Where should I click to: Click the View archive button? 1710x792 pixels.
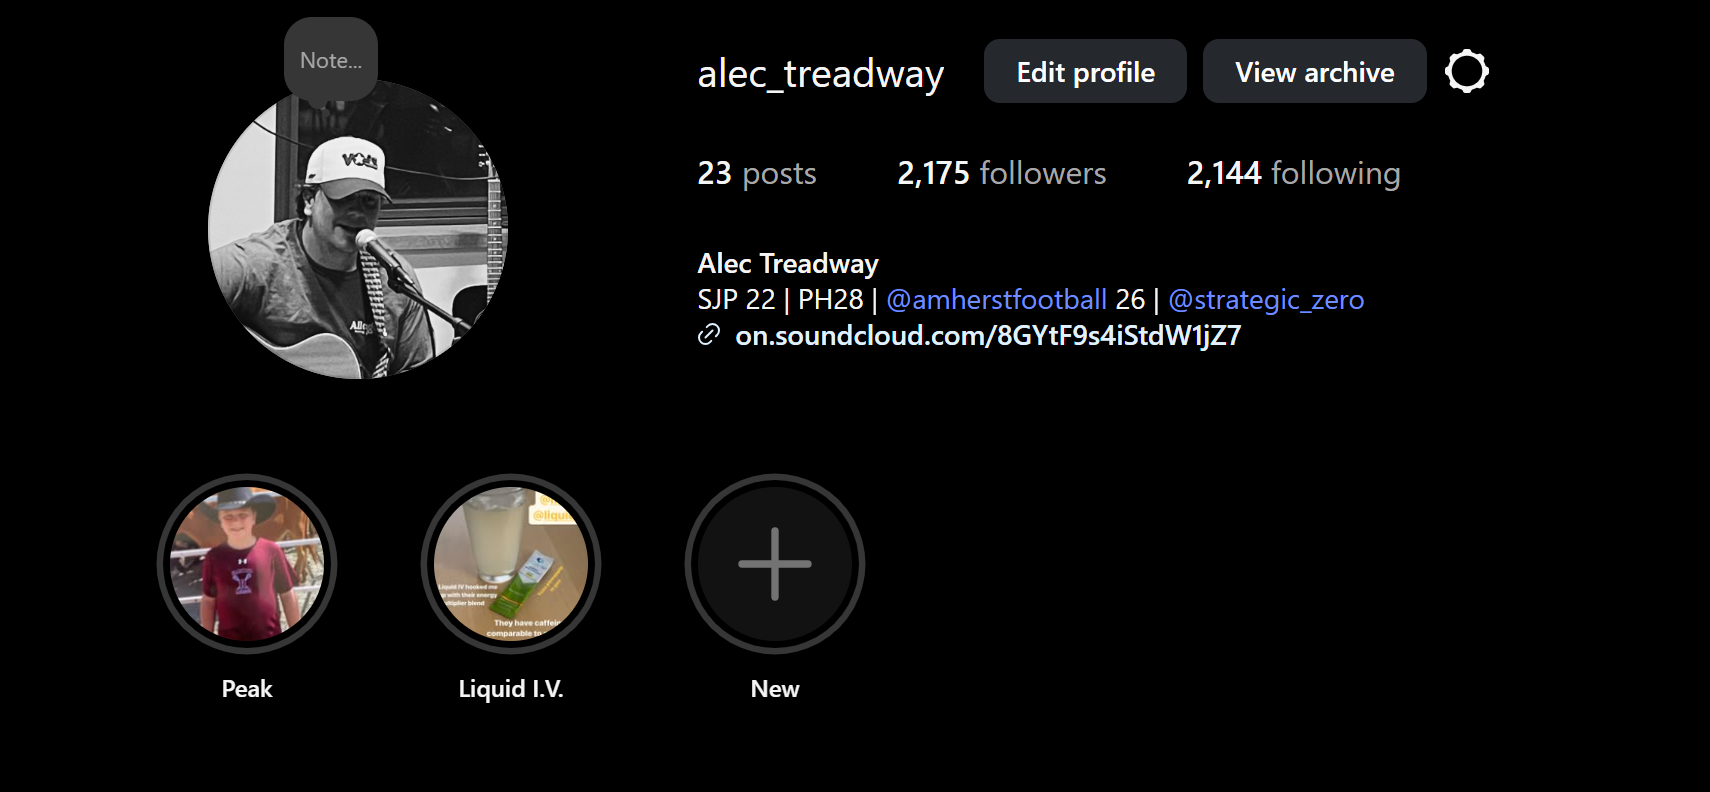tap(1315, 71)
